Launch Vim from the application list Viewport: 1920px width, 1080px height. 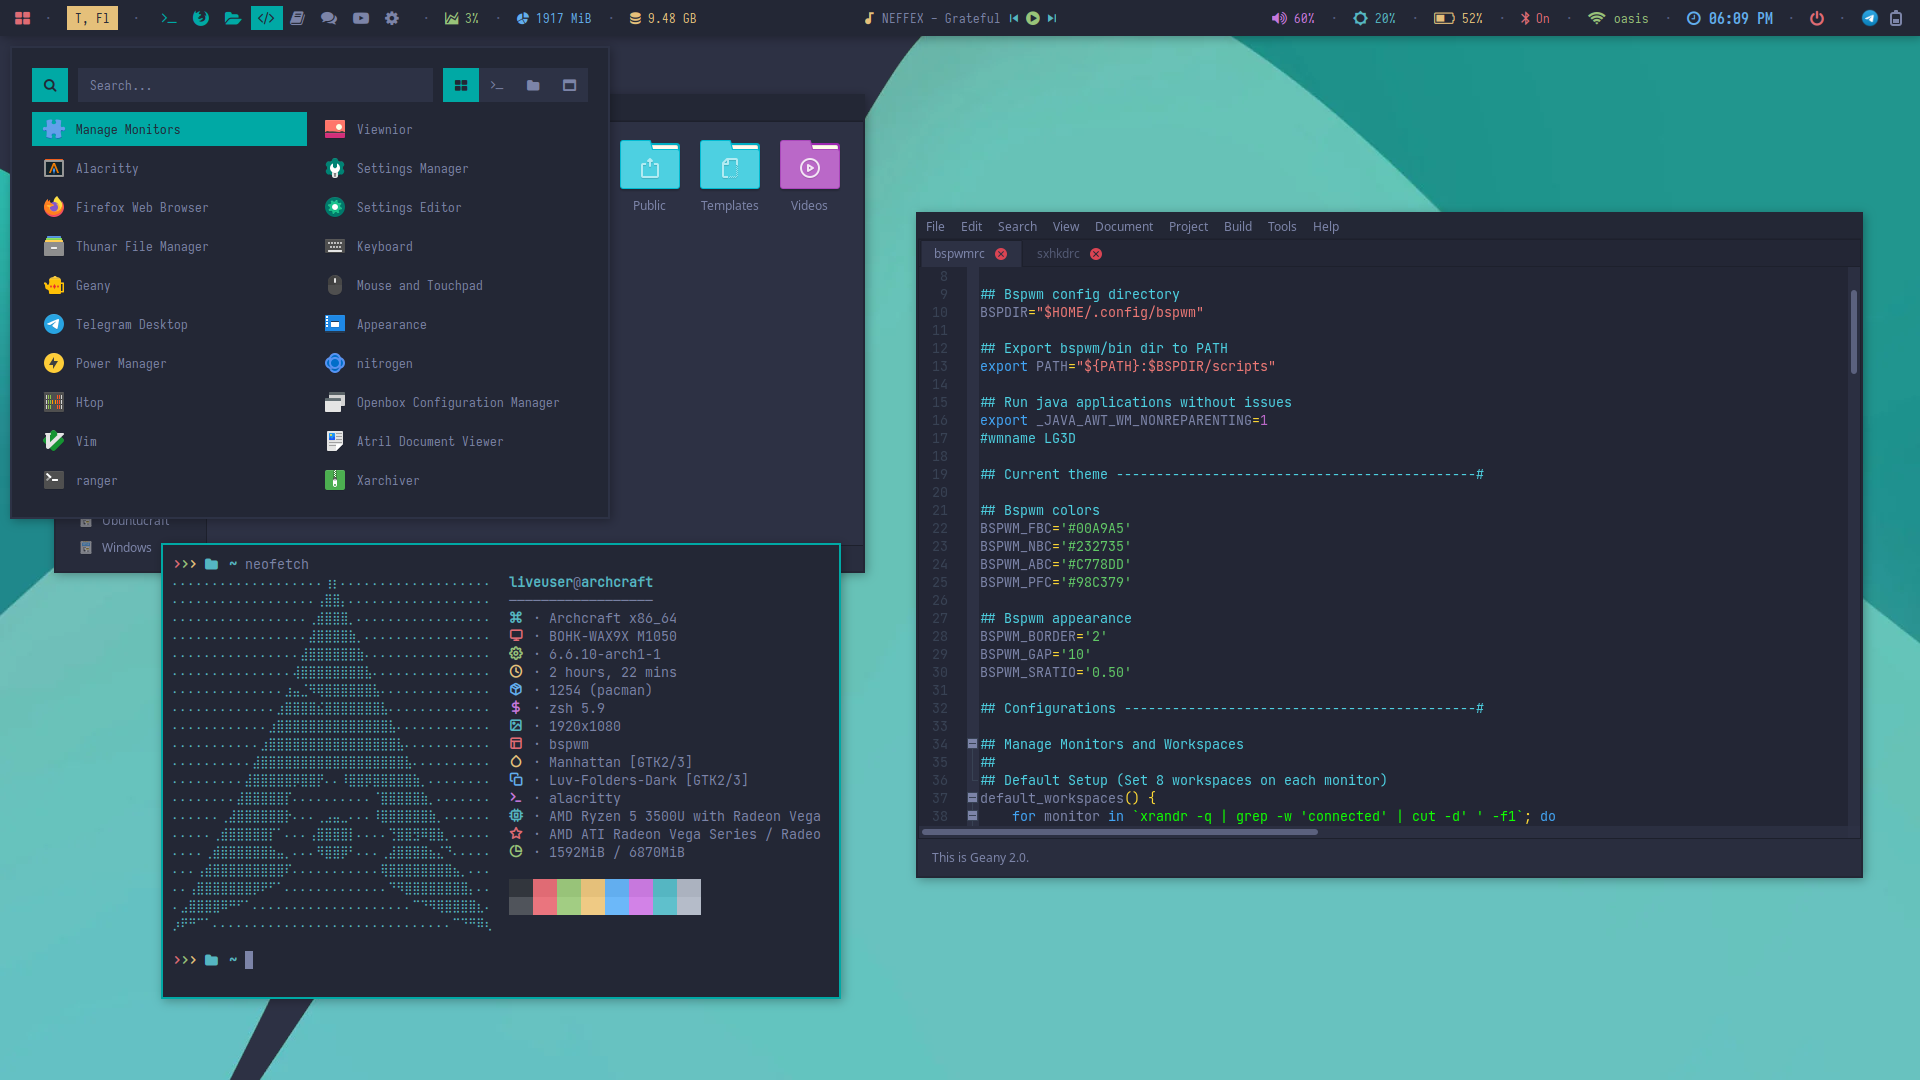point(86,441)
